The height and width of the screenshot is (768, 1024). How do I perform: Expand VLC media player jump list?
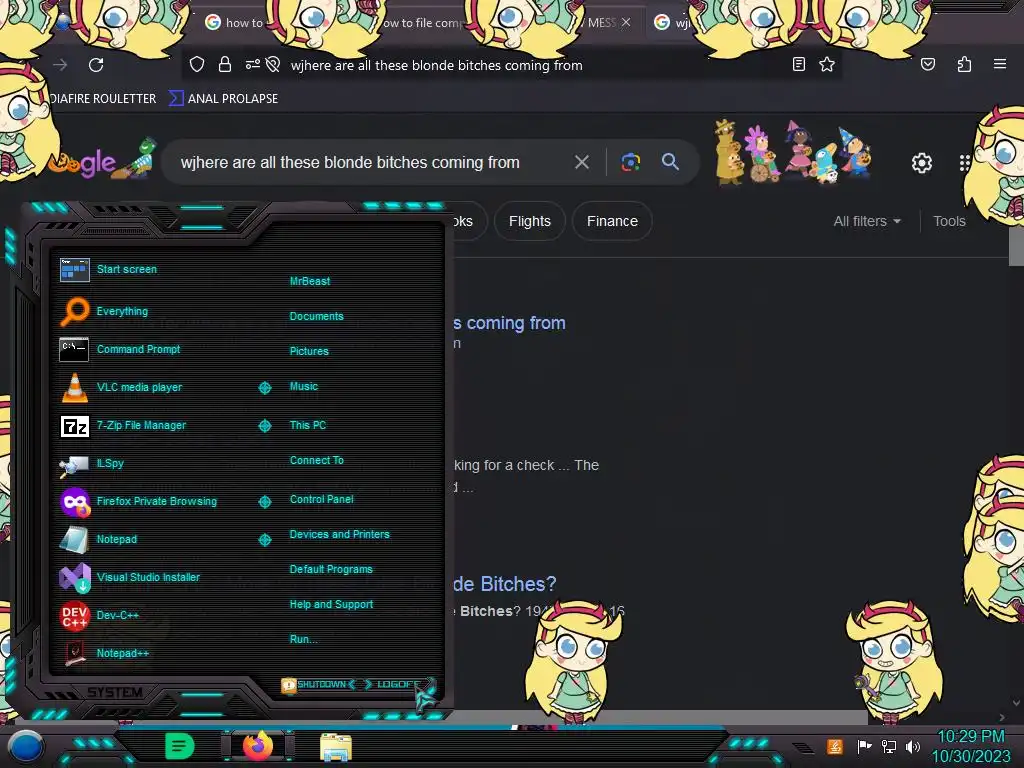(x=264, y=388)
